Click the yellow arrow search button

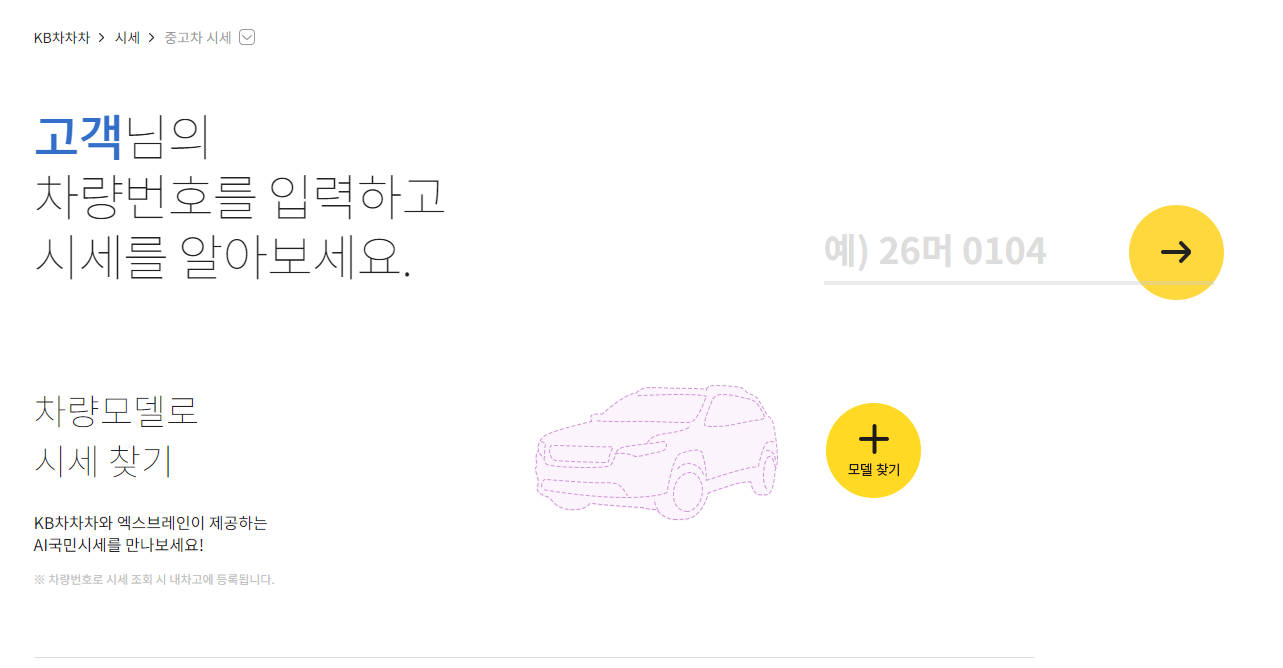pos(1176,252)
